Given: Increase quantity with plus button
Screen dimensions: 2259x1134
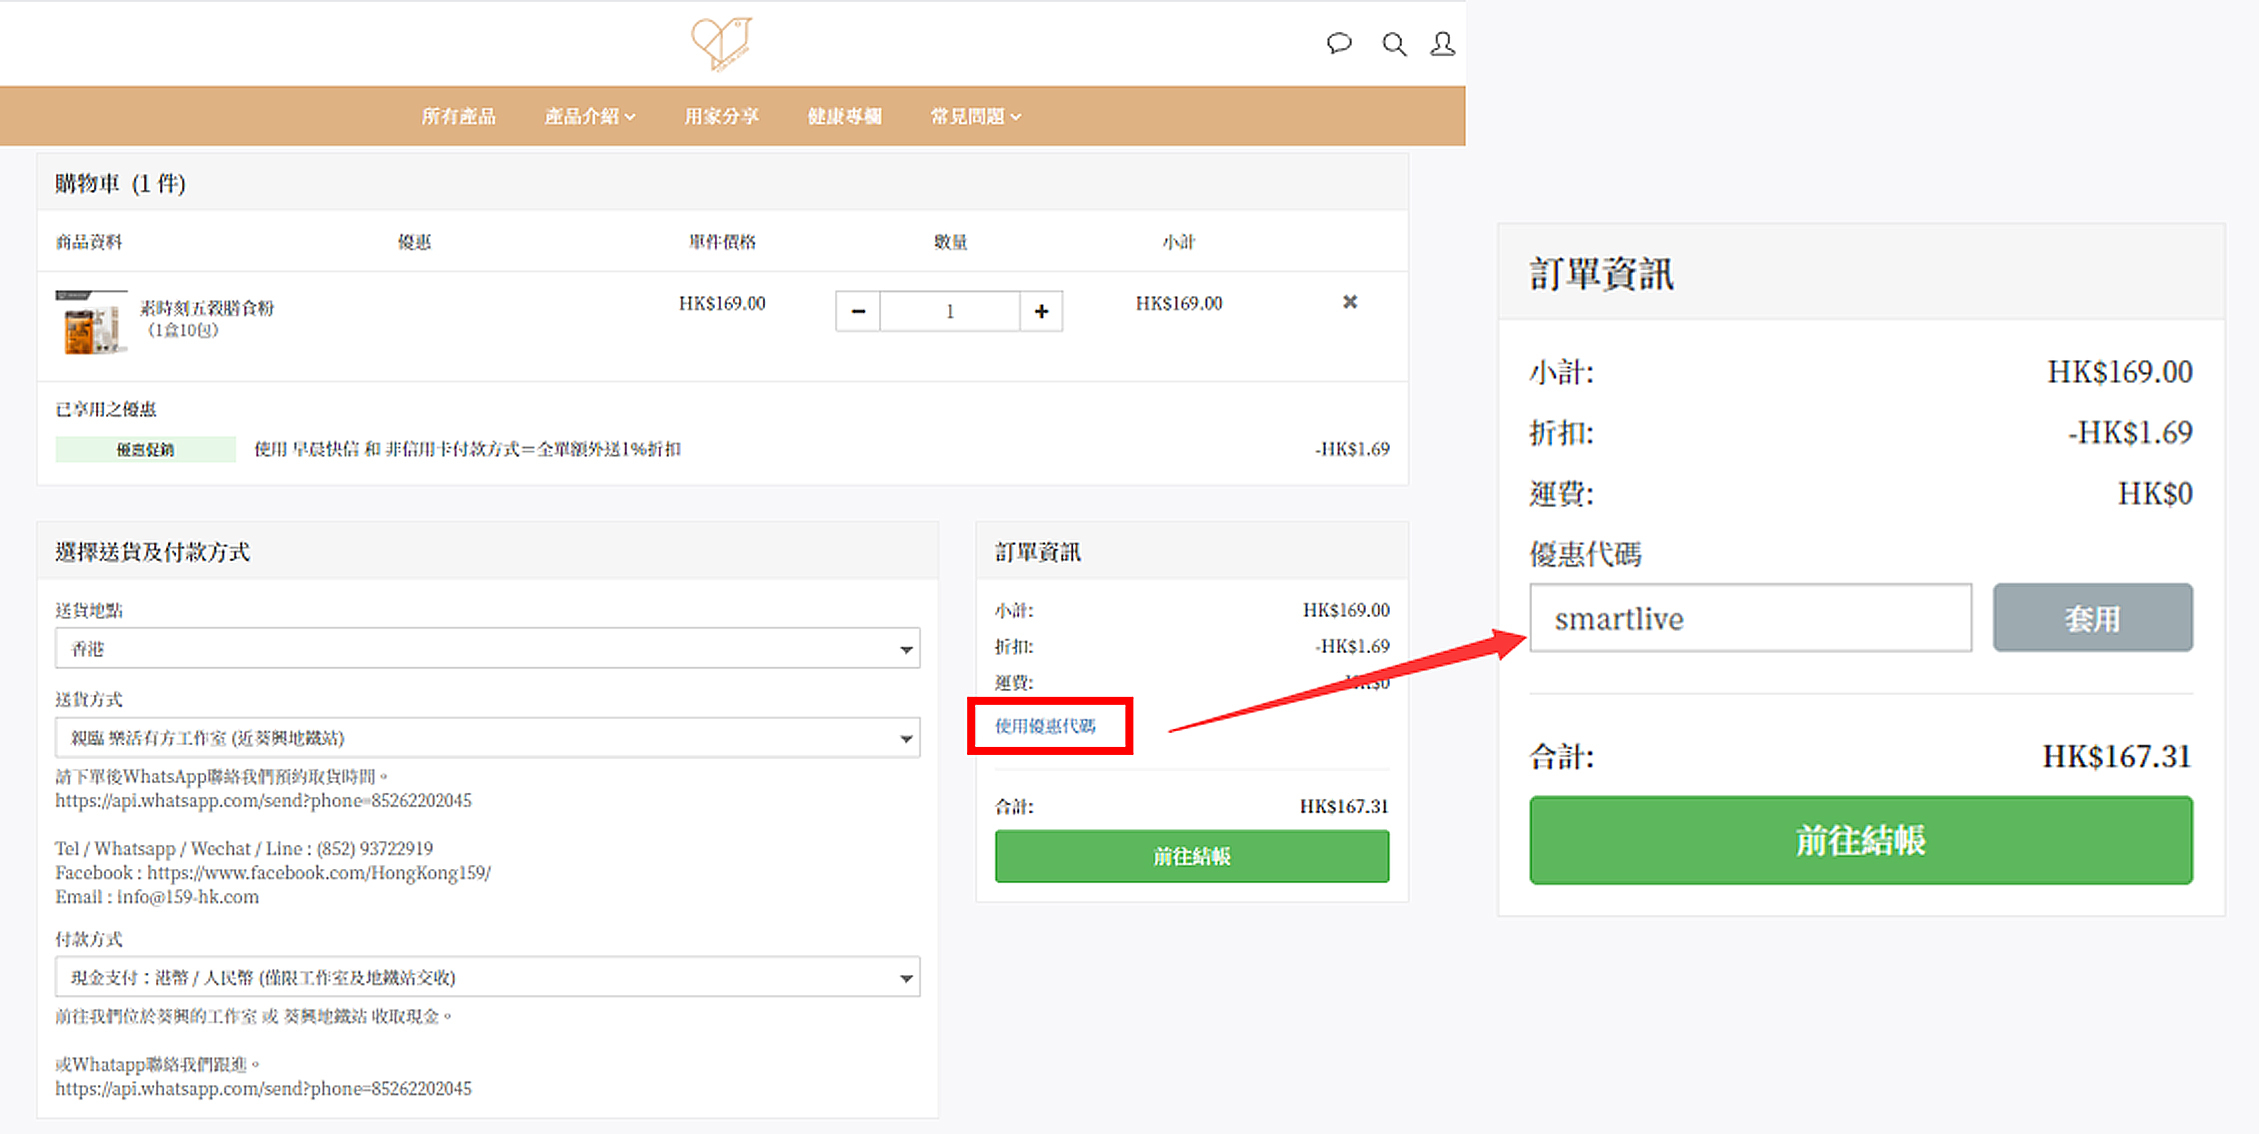Looking at the screenshot, I should click(x=1041, y=311).
